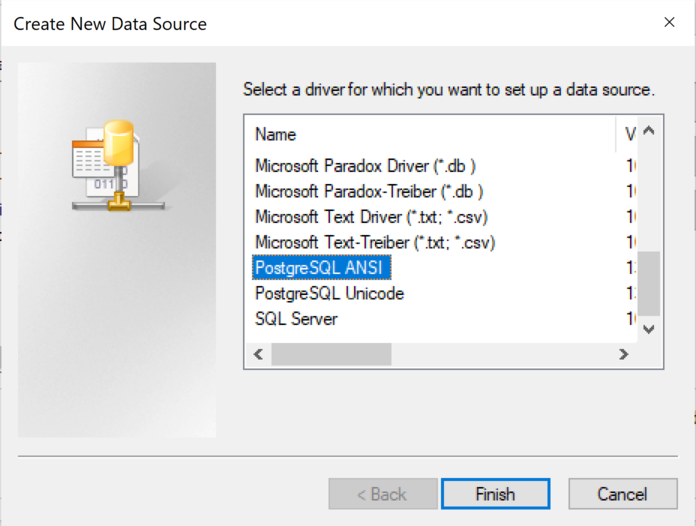The image size is (696, 526).
Task: Click the Version column header
Action: (629, 134)
